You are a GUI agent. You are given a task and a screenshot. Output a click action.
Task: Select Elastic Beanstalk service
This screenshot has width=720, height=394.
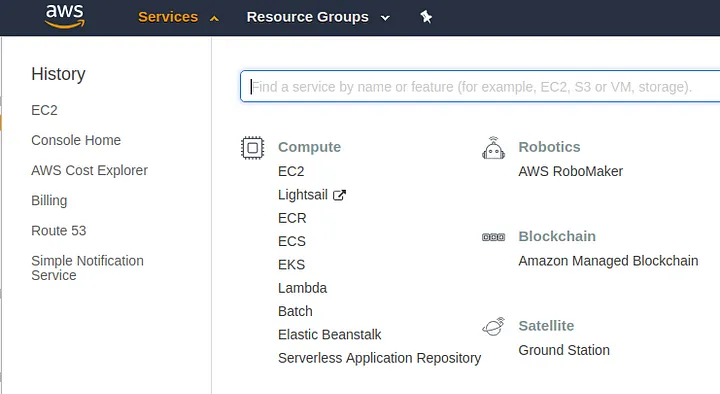[x=329, y=334]
